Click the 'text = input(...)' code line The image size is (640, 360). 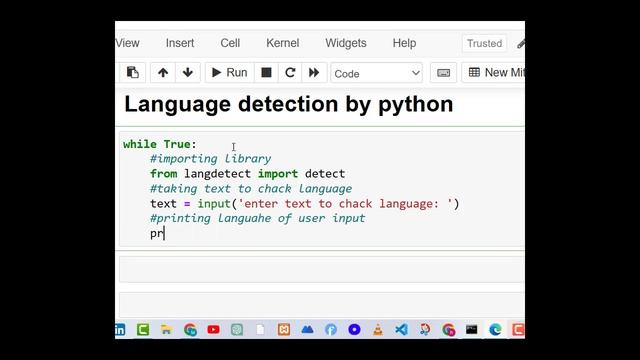pyautogui.click(x=304, y=204)
